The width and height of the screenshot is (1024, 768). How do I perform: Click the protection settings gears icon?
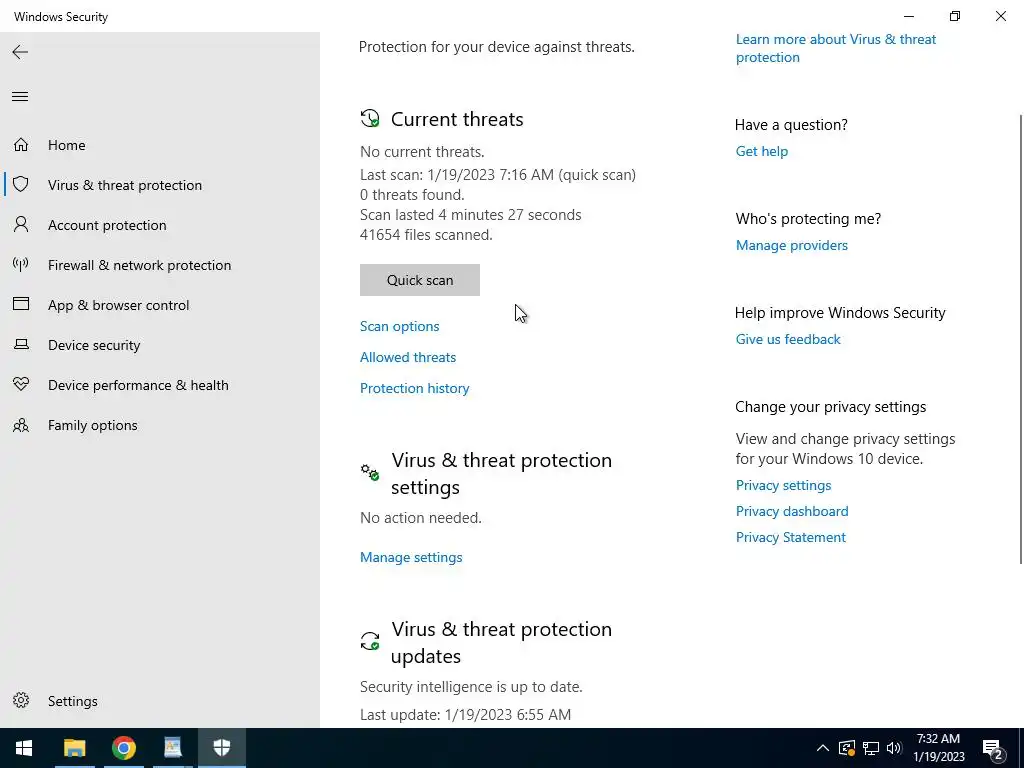point(370,472)
